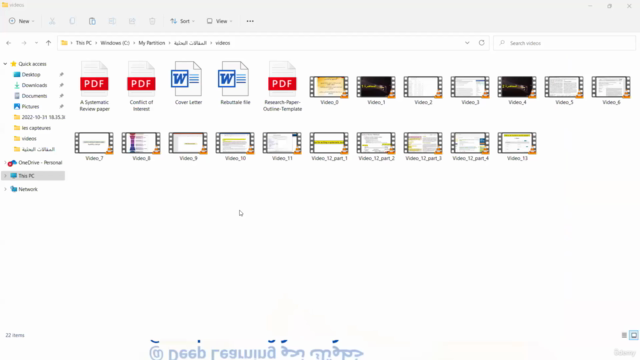Collapse the Quick access tree
This screenshot has height=360, width=640.
[x=5, y=64]
